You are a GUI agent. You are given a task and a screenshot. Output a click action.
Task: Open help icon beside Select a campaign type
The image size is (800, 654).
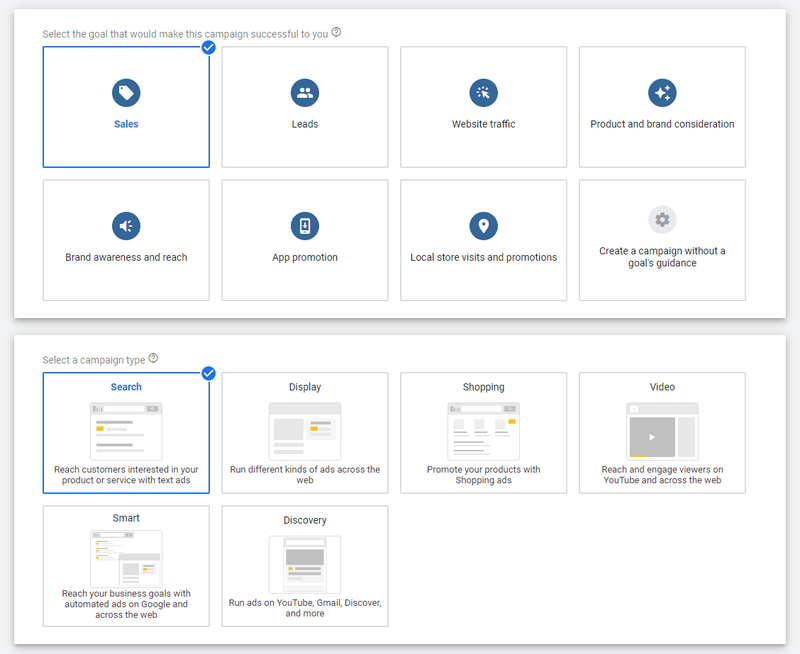153,358
